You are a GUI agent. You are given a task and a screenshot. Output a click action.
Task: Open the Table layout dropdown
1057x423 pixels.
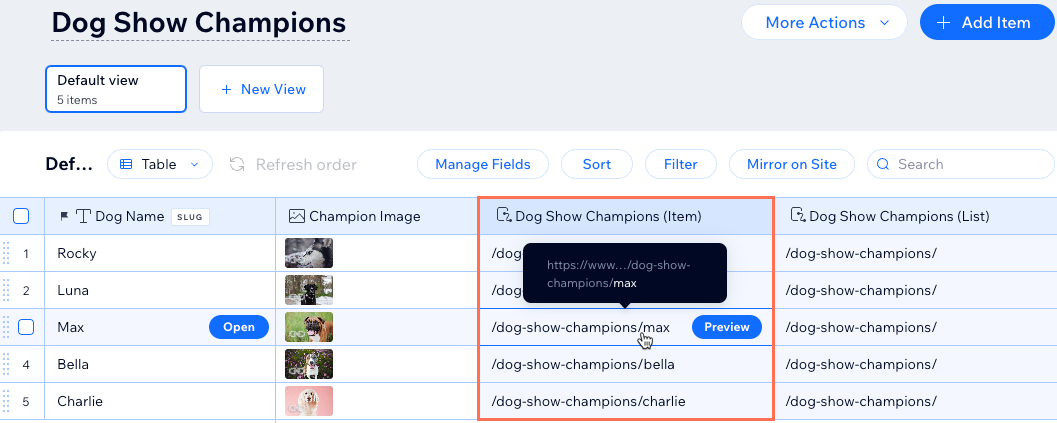coord(160,165)
